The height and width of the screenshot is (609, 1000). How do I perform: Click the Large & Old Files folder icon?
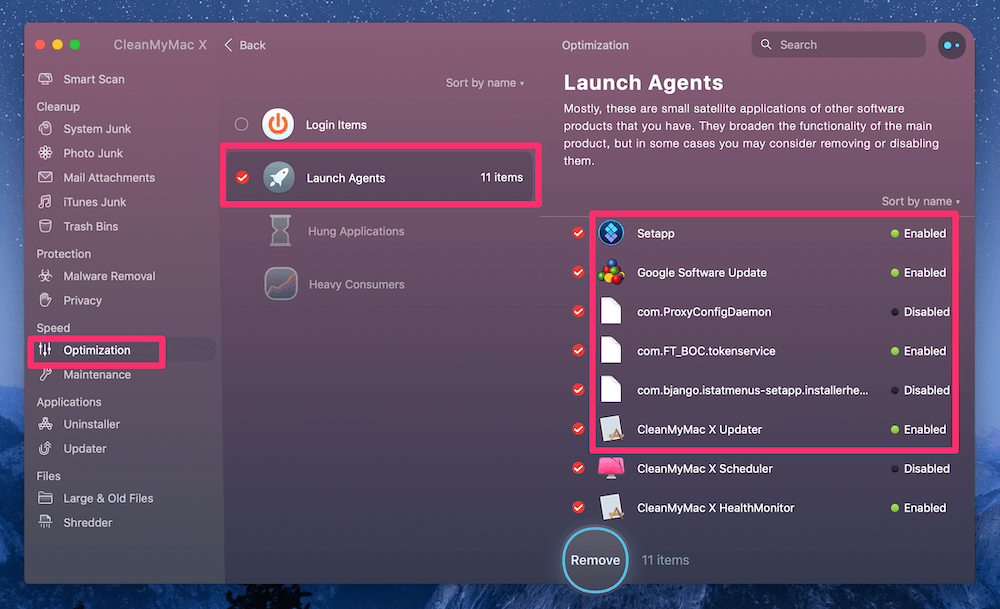[45, 497]
